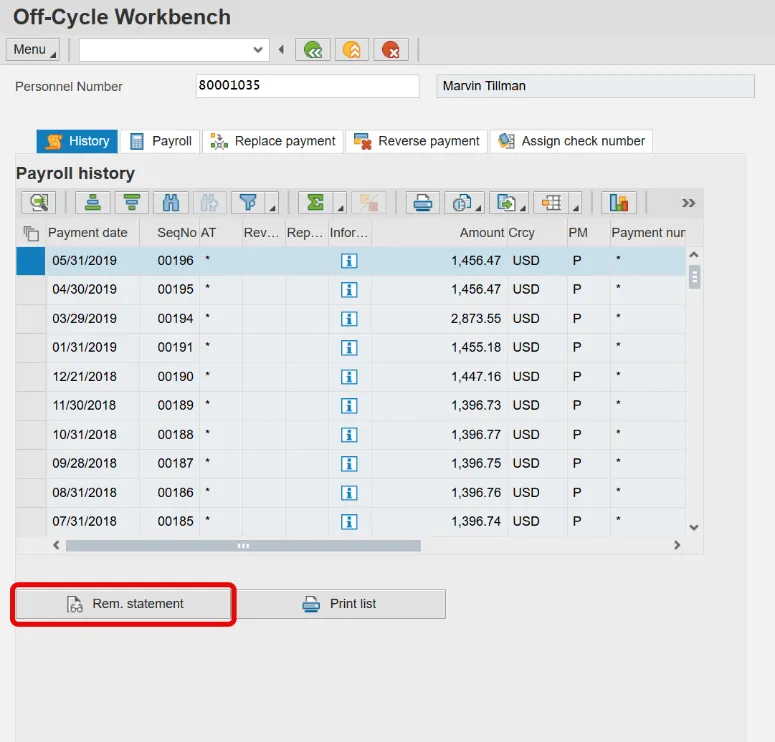The width and height of the screenshot is (775, 742).
Task: Sort payroll history in ascending order
Action: pyautogui.click(x=92, y=202)
